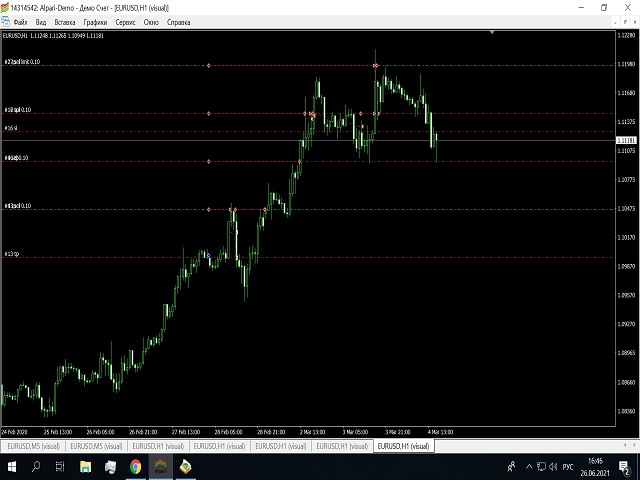640x480 pixels.
Task: Open the People icon in system tray
Action: pos(511,467)
